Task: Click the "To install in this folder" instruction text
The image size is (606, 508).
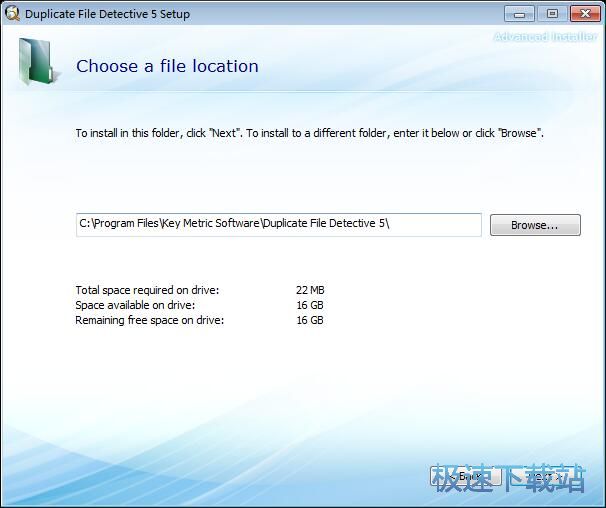Action: click(310, 133)
